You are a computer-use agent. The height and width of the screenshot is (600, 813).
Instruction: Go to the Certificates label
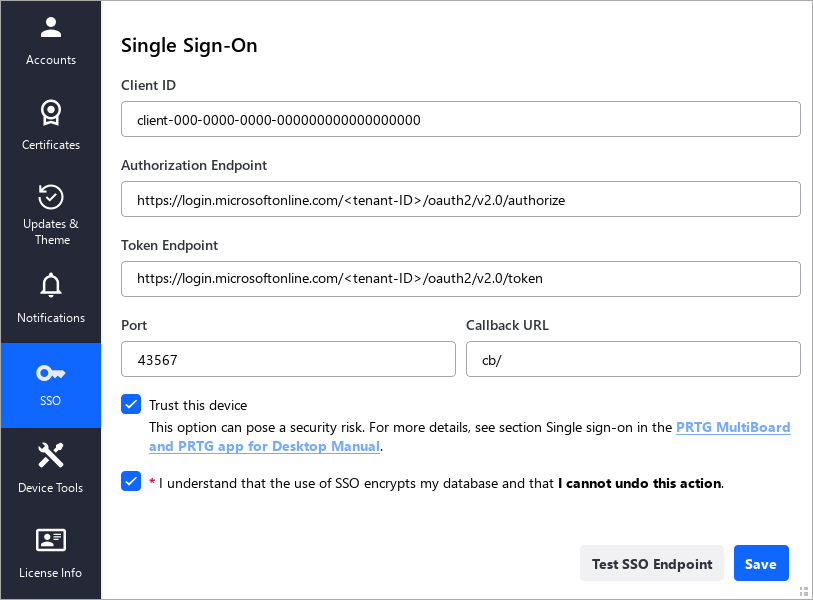coord(51,145)
